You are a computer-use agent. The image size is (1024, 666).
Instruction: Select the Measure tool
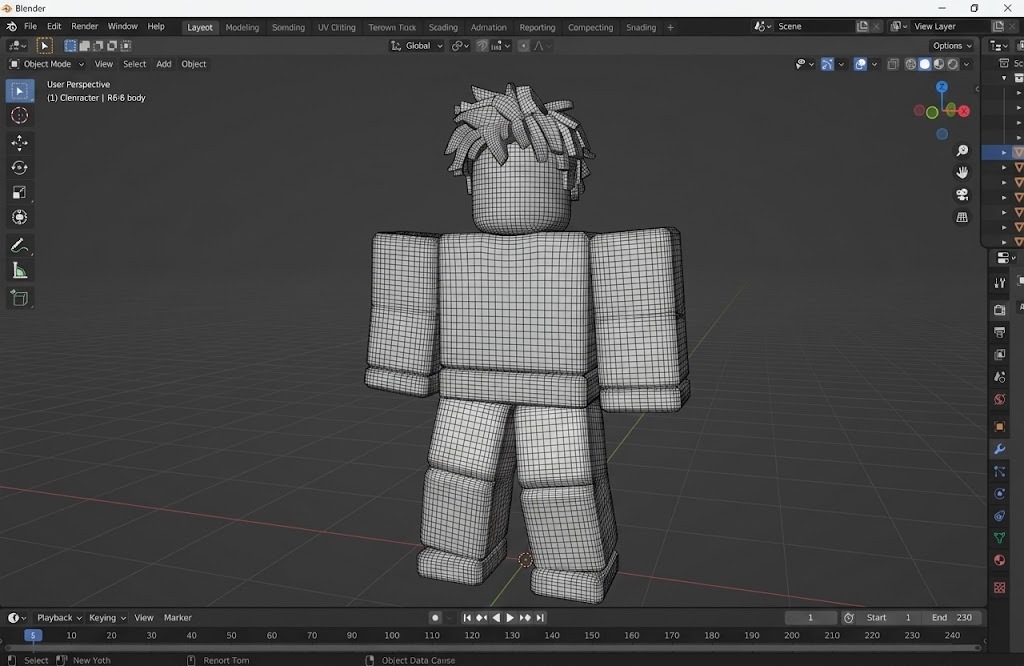pyautogui.click(x=20, y=271)
